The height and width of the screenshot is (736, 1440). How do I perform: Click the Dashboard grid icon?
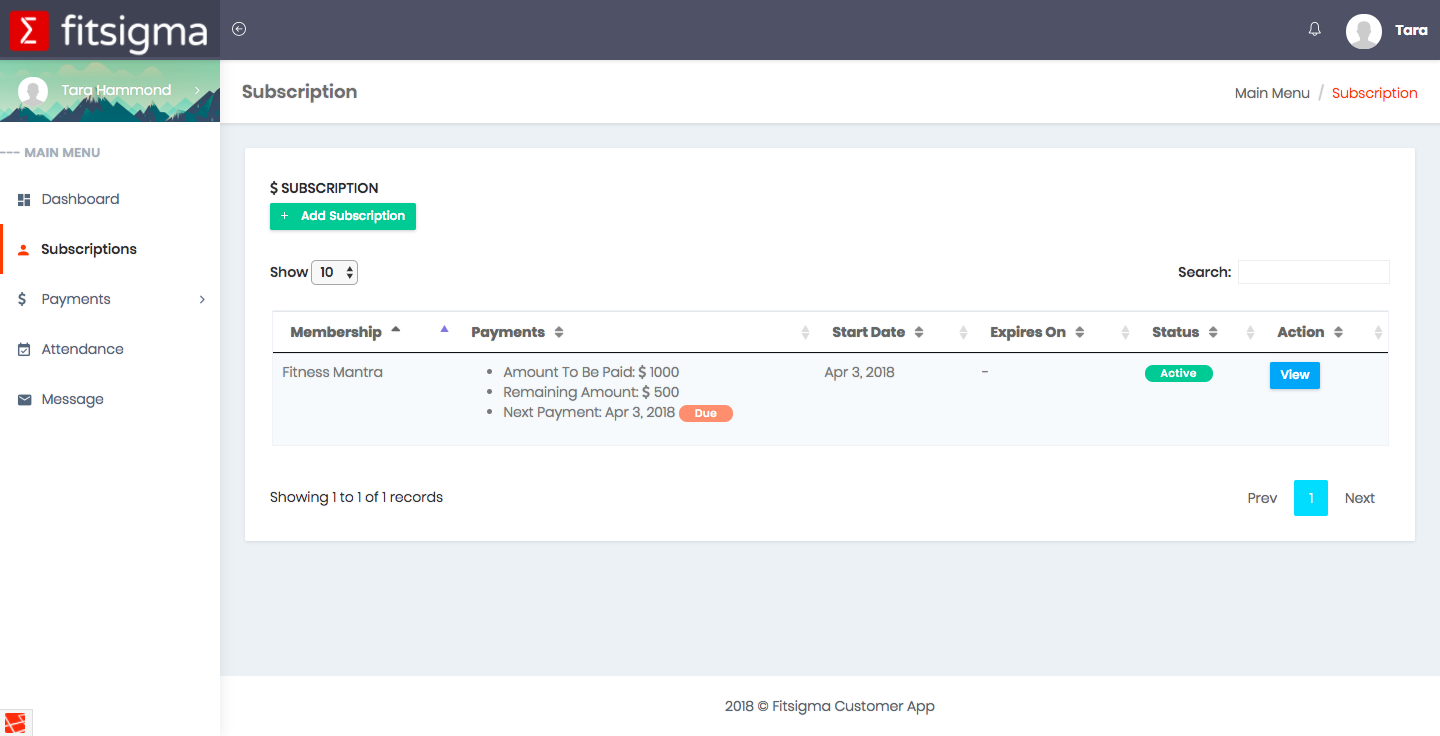tap(24, 200)
